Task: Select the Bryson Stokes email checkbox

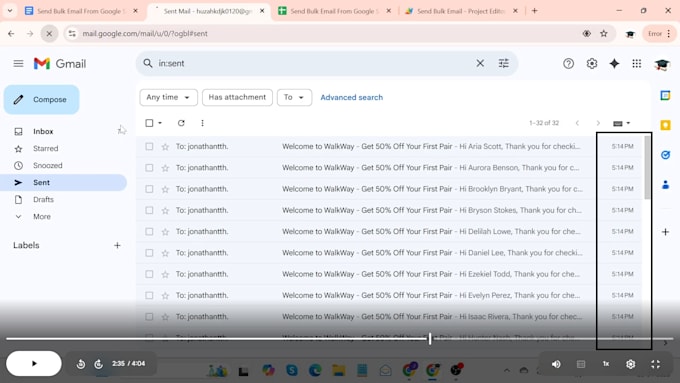Action: tap(149, 210)
